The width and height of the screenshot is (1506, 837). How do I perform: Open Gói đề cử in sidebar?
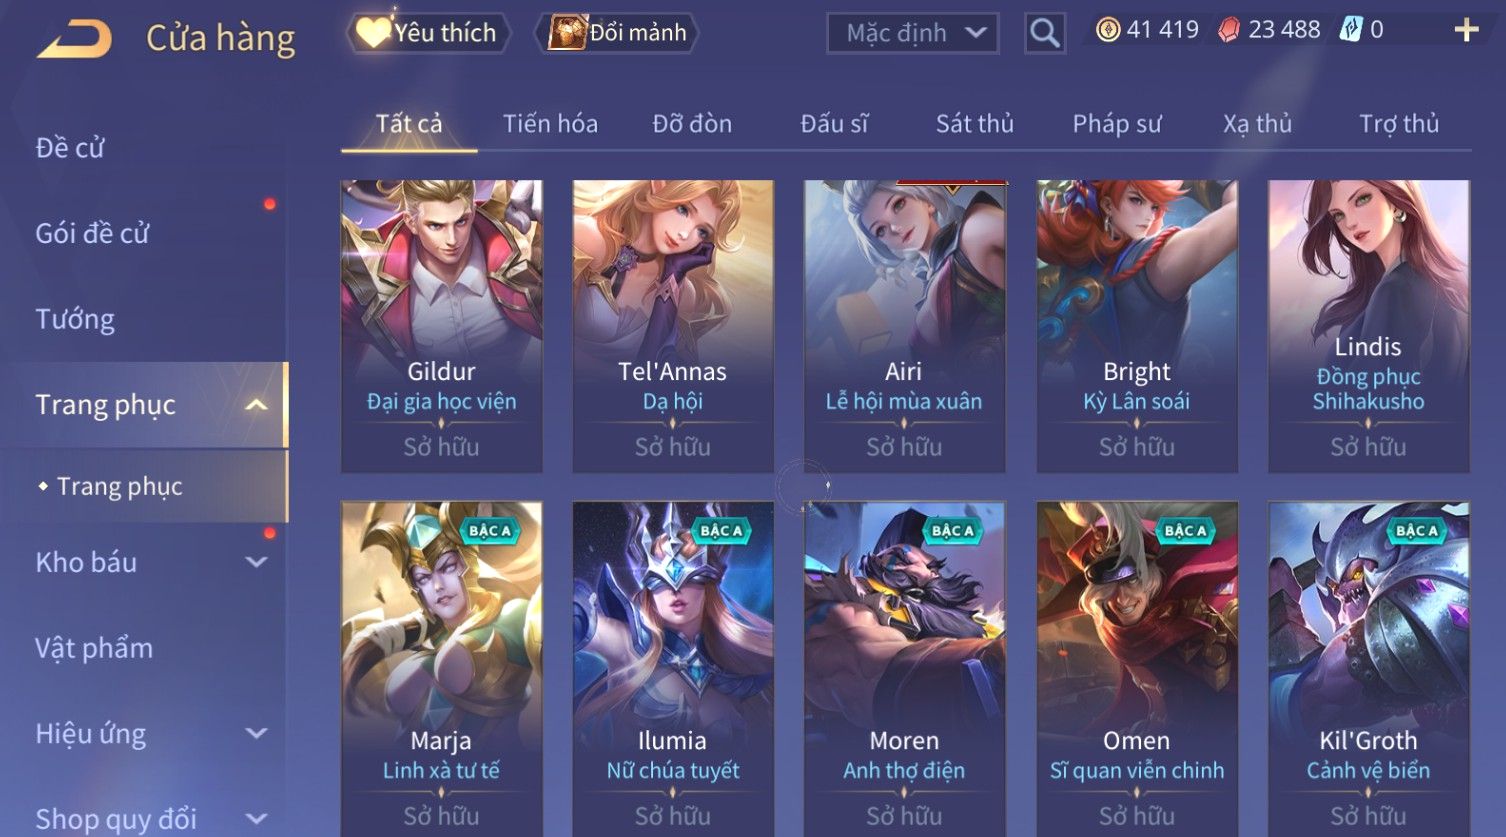pos(92,233)
